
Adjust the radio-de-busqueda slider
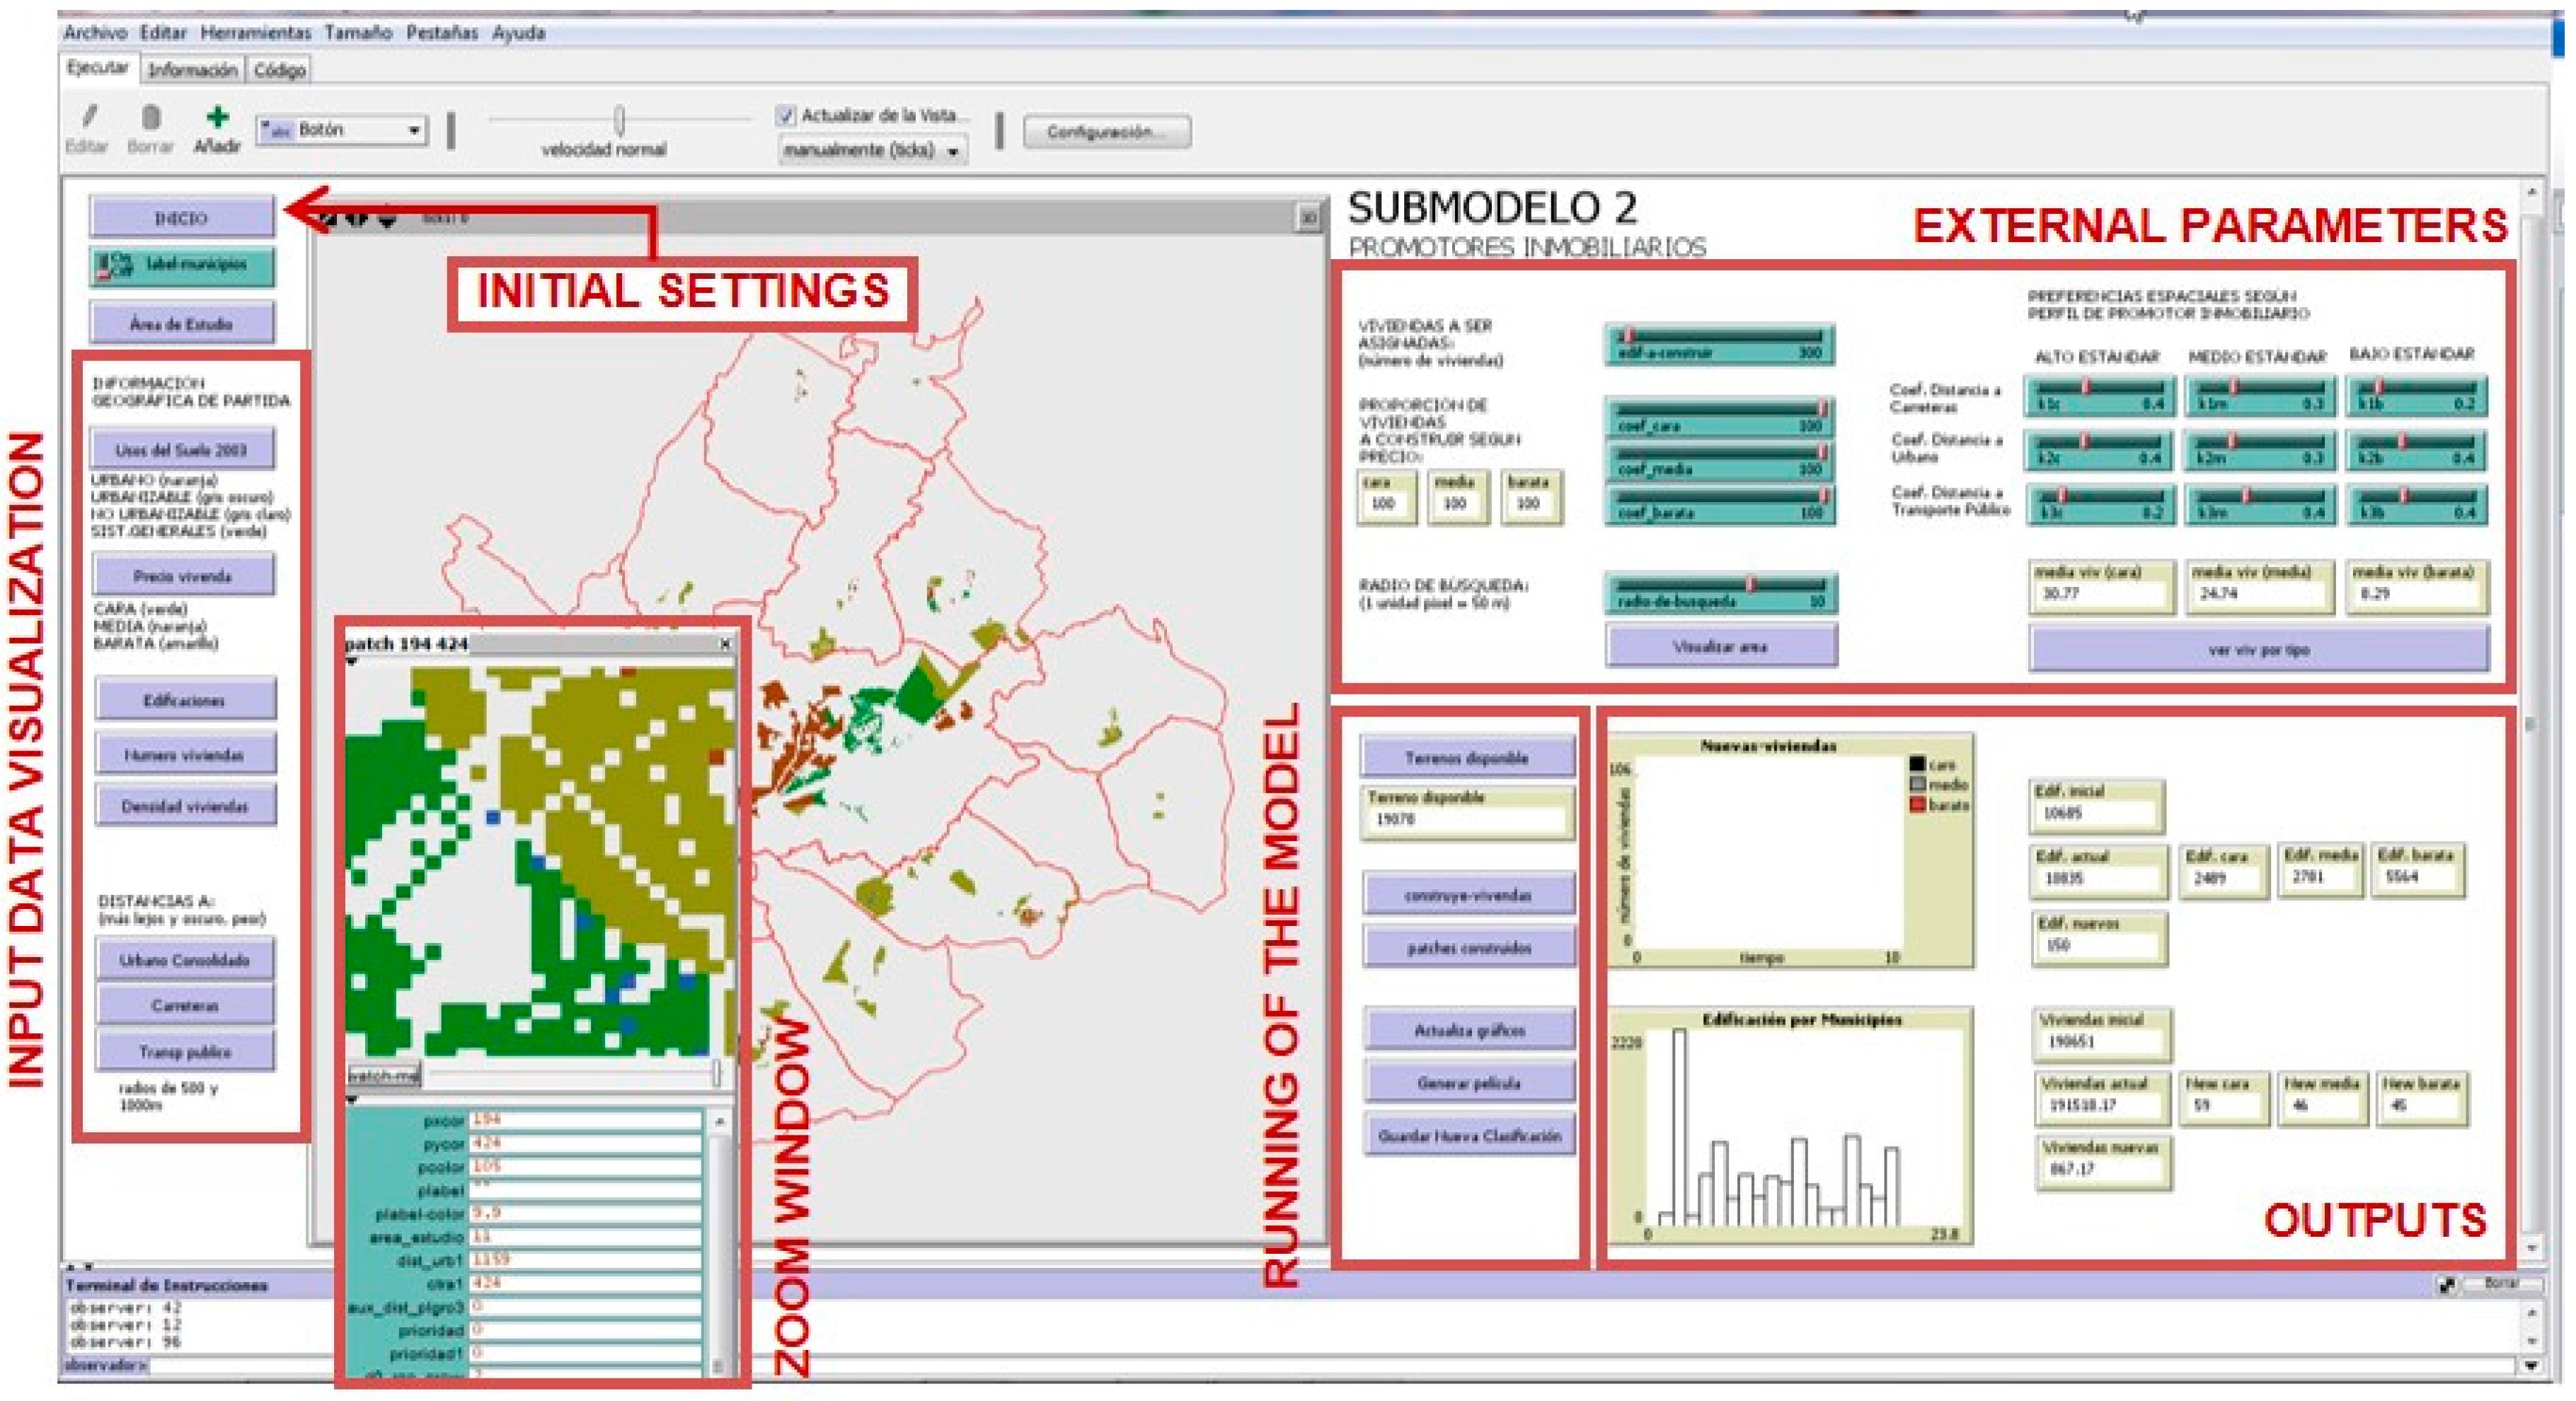[1721, 592]
